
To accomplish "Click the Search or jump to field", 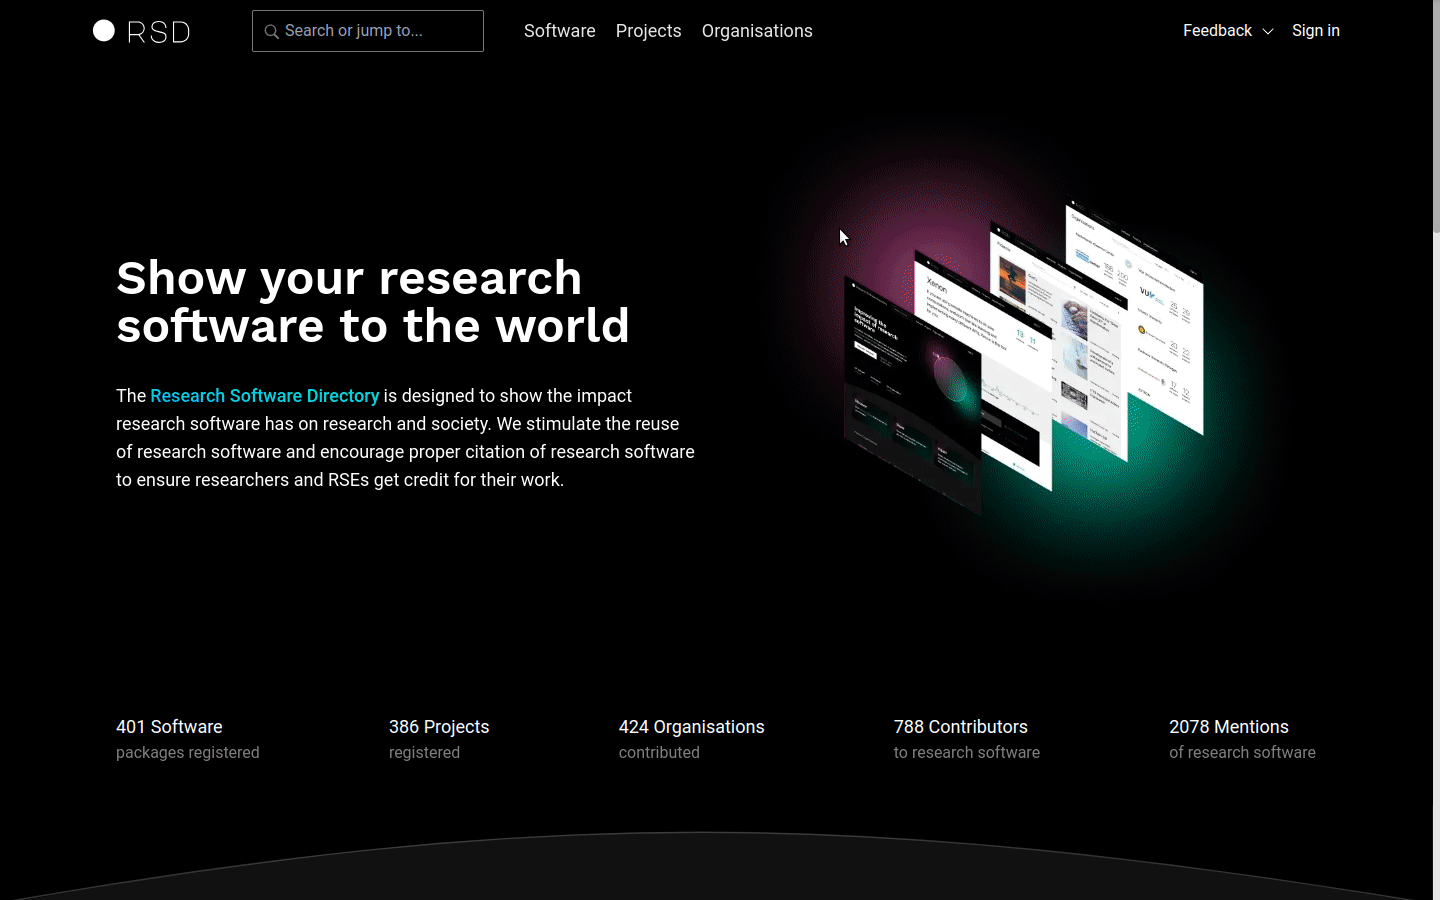I will click(x=367, y=31).
